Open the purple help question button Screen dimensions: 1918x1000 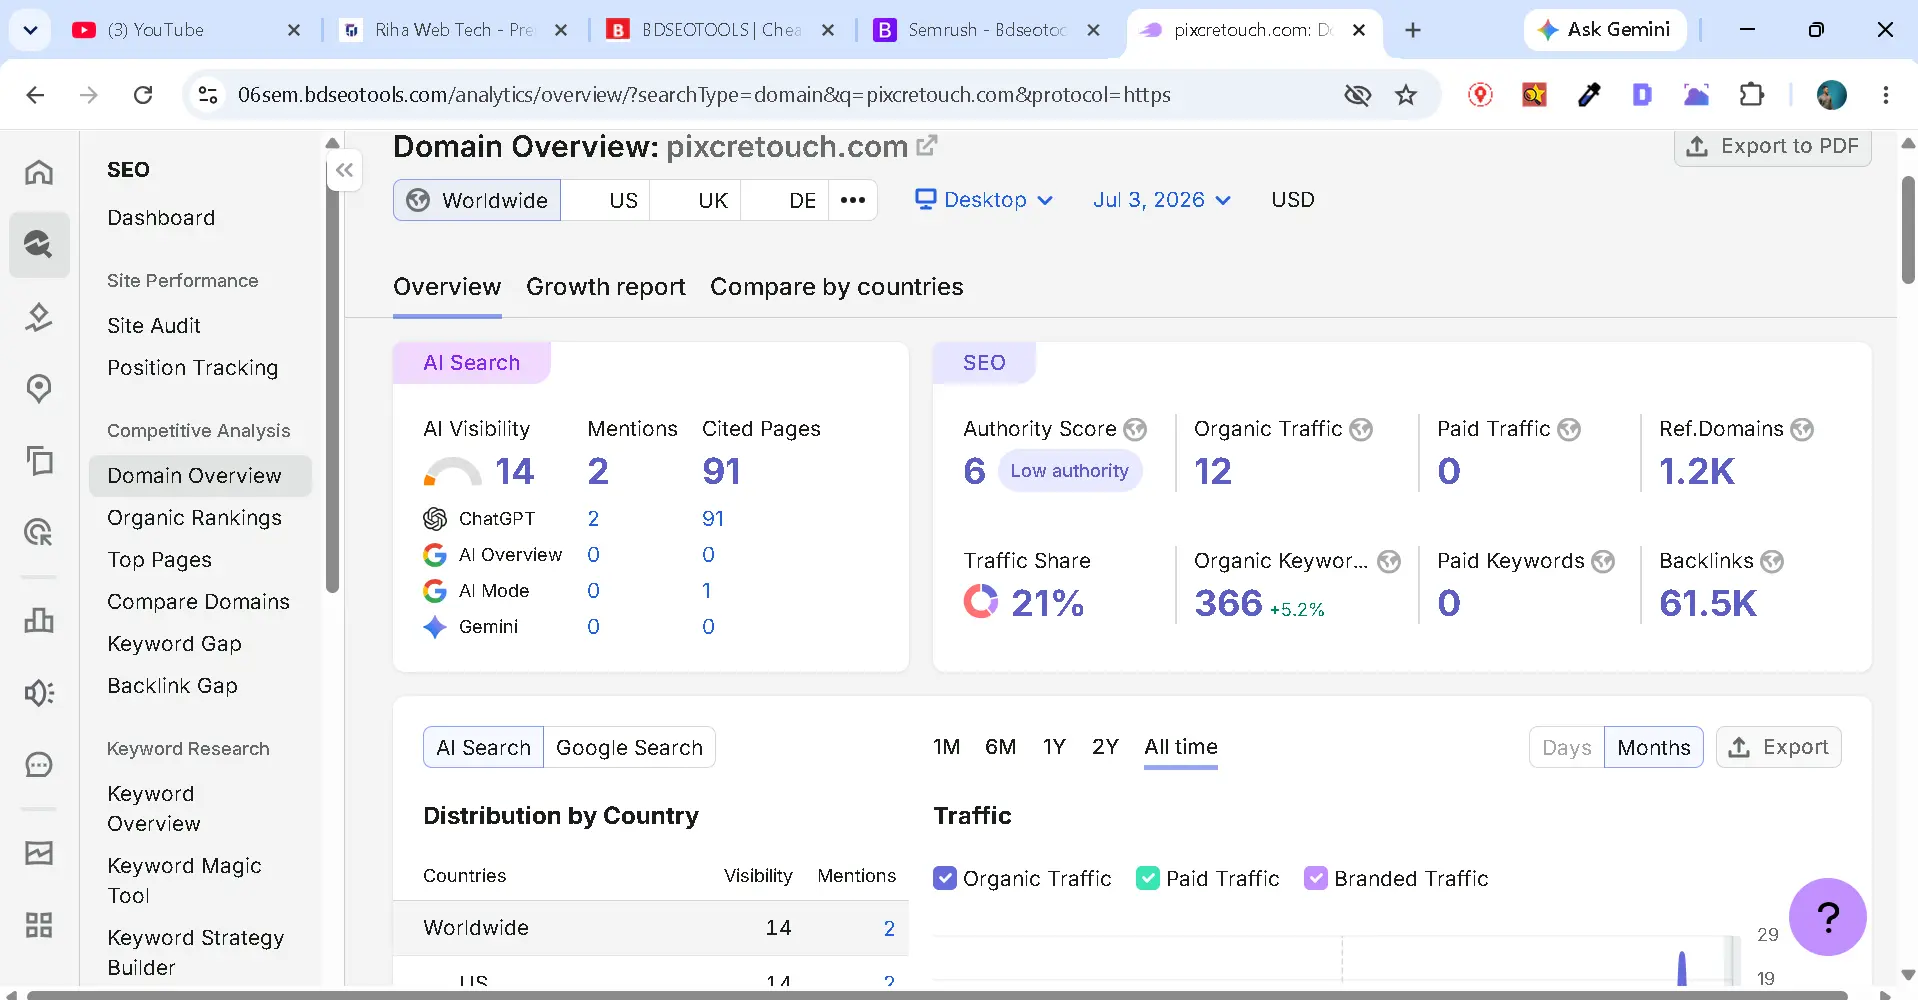coord(1827,917)
